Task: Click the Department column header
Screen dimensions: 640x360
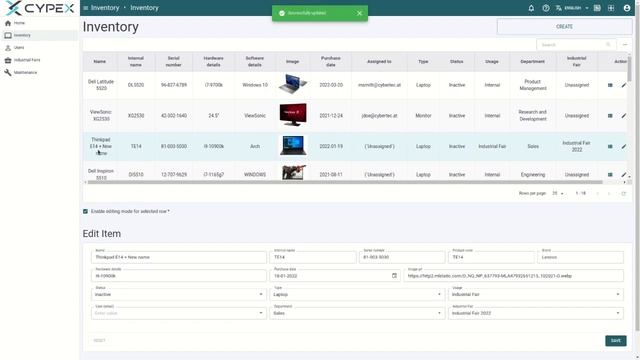Action: [533, 61]
